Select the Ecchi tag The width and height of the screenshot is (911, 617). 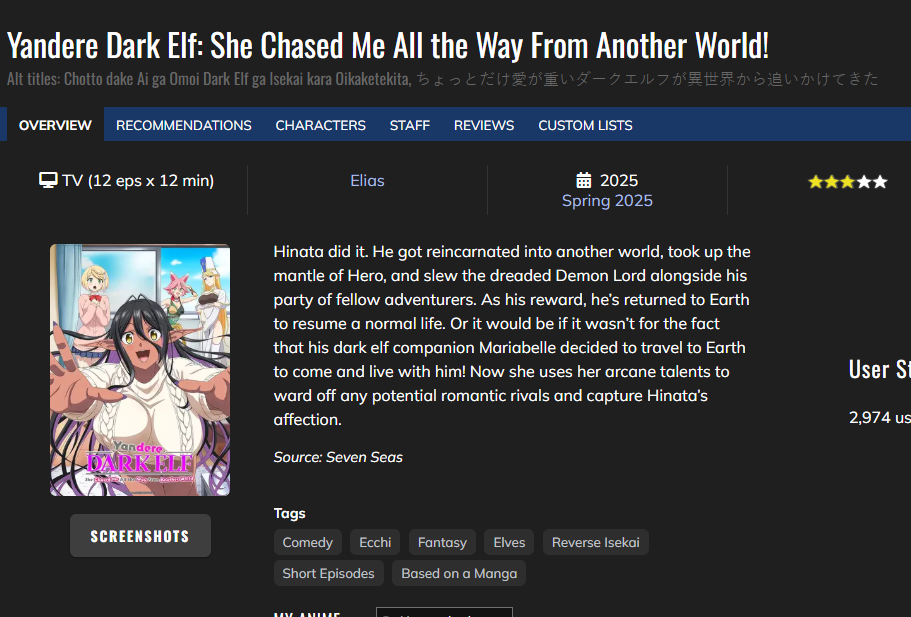point(375,542)
